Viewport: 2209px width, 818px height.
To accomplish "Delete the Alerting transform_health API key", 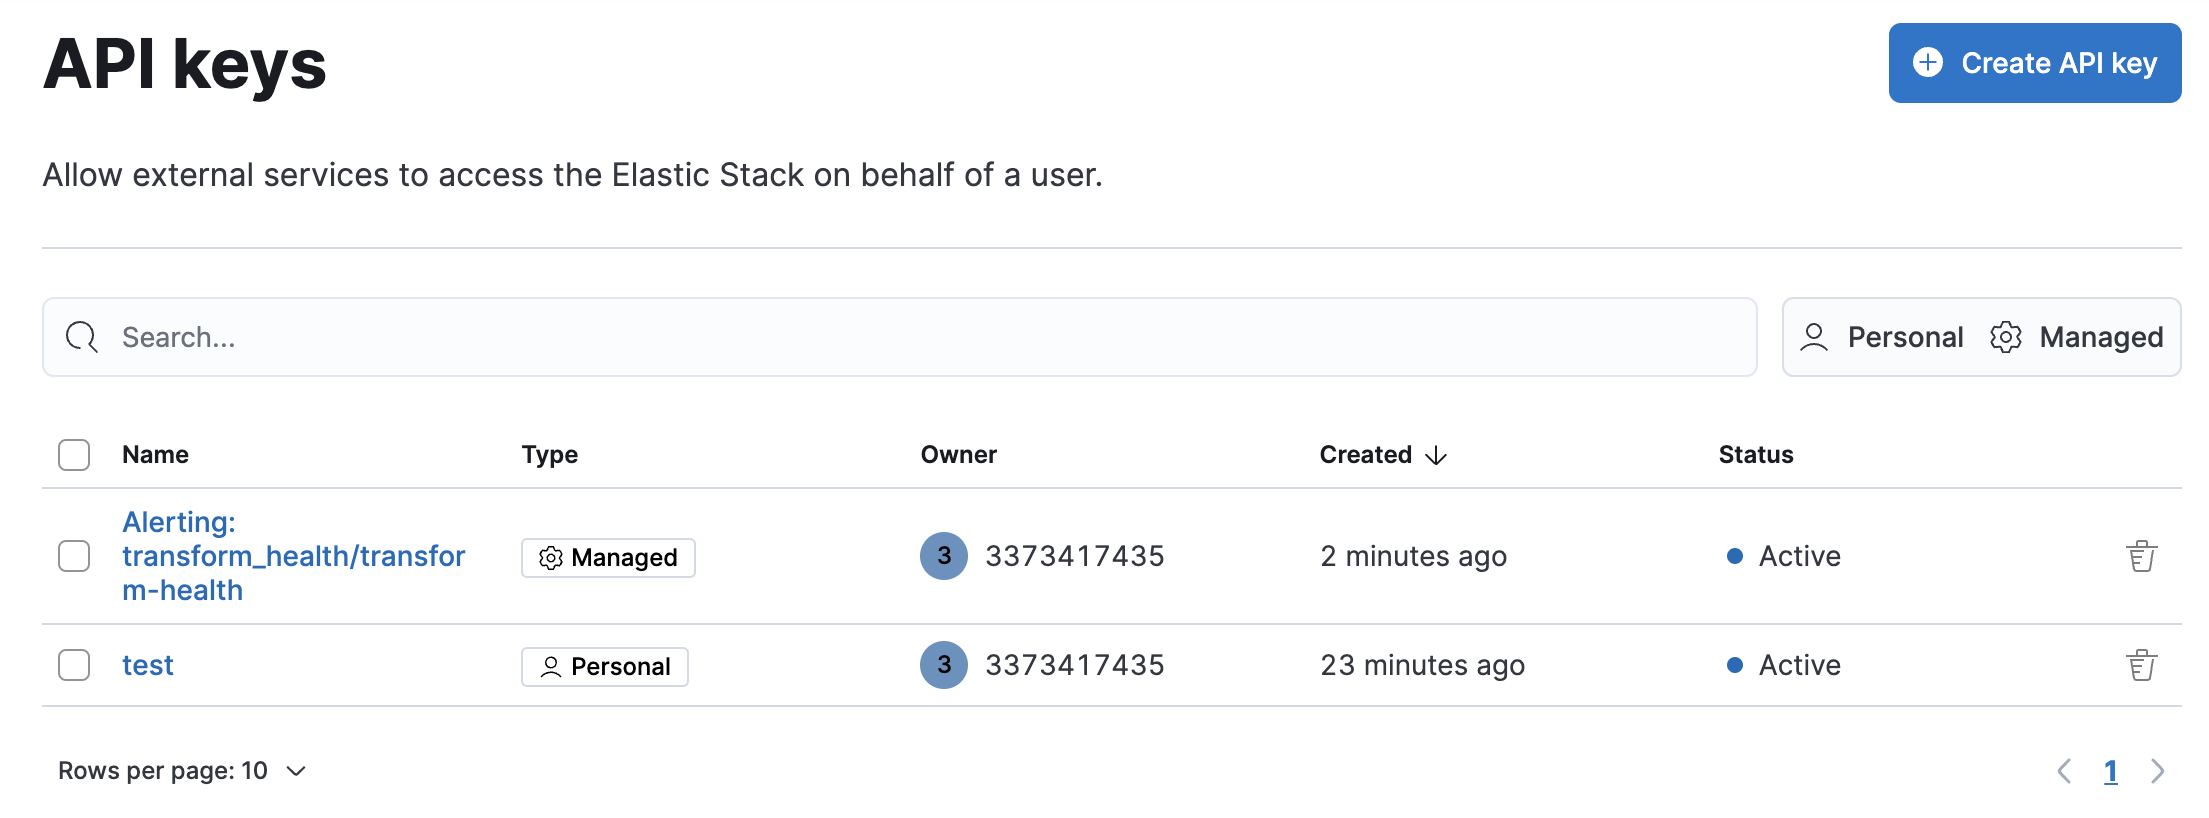I will pyautogui.click(x=2141, y=556).
